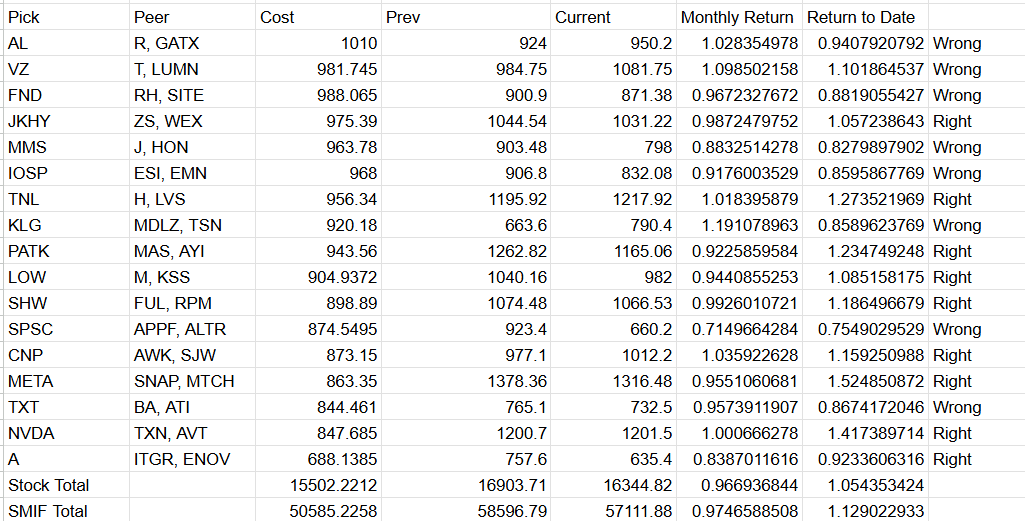Select peer cell 'ESI, EMN'

click(x=192, y=173)
